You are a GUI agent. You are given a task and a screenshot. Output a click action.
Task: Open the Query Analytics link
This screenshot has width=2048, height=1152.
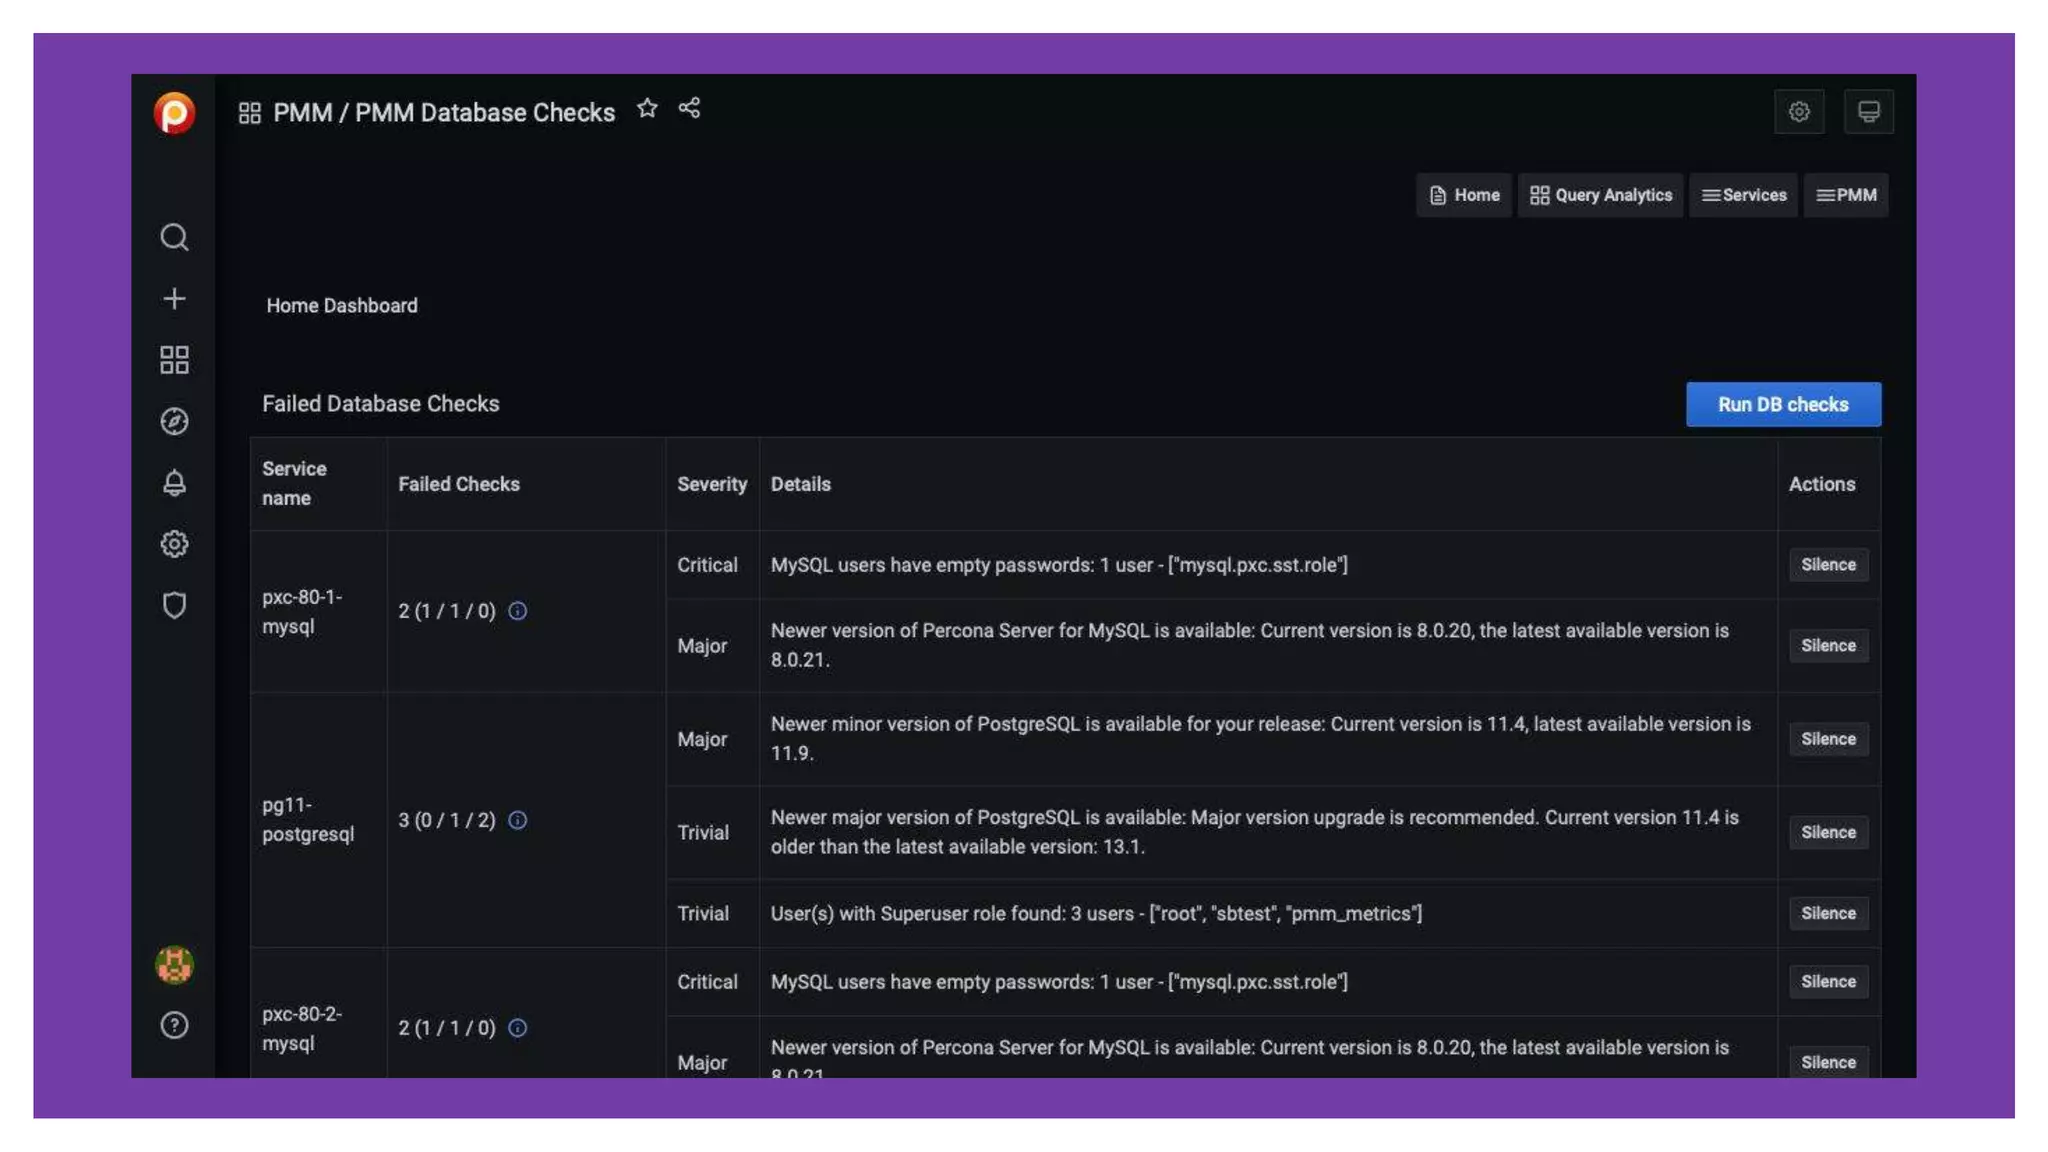[x=1600, y=195]
